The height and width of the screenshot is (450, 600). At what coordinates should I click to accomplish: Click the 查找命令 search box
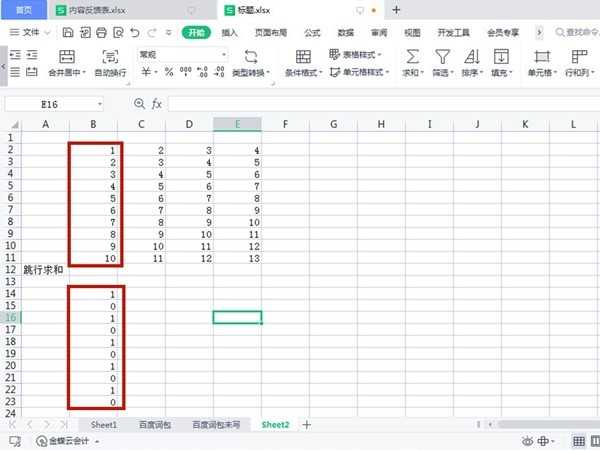click(x=577, y=33)
